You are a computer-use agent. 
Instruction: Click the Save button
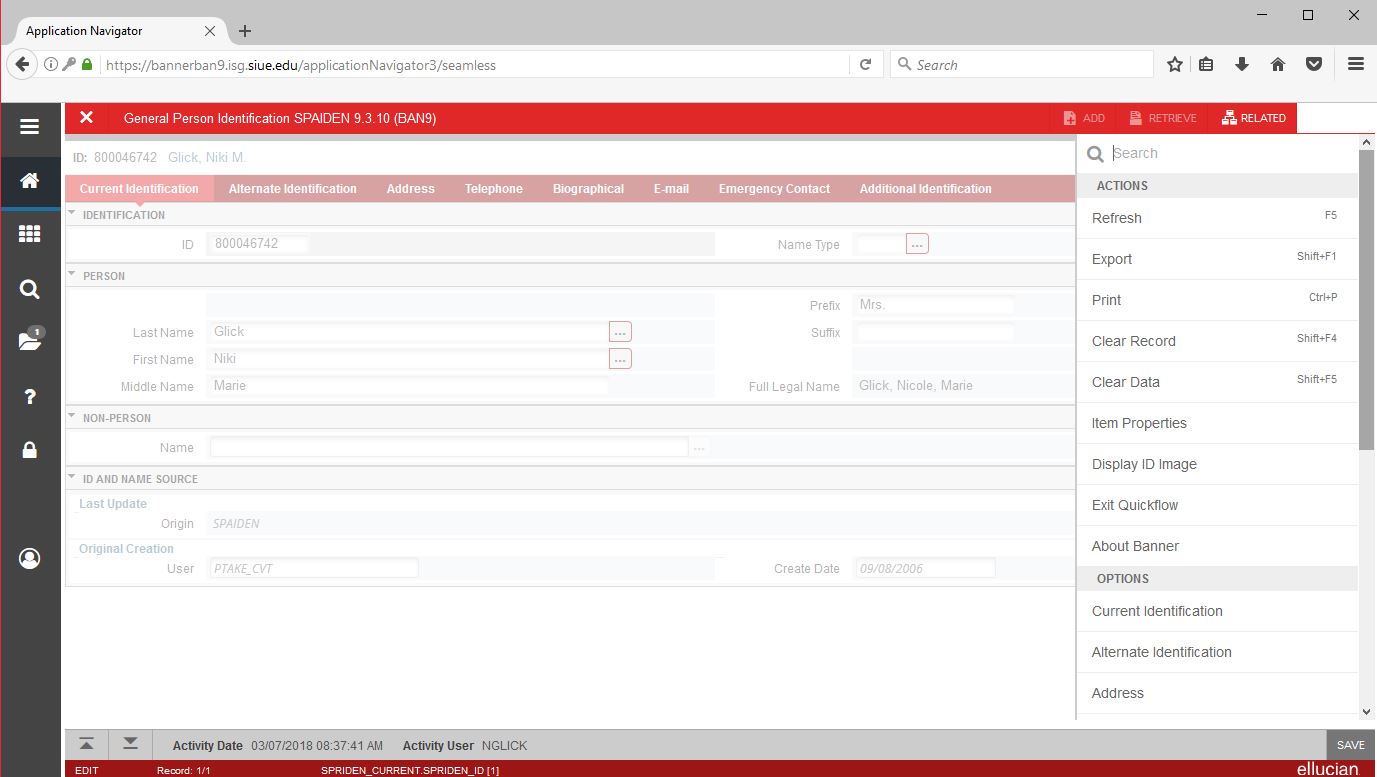pyautogui.click(x=1350, y=745)
